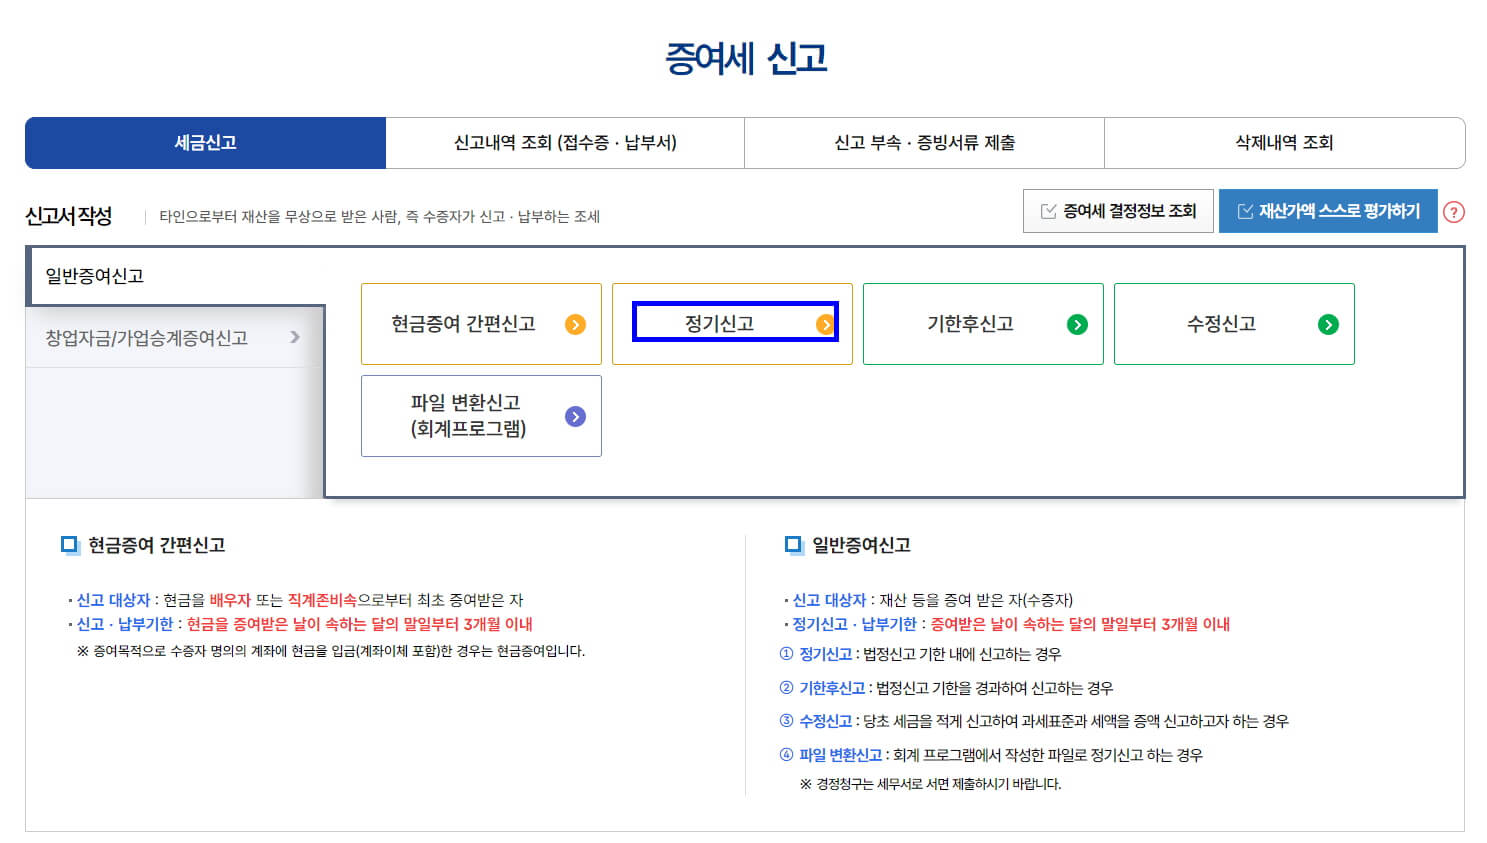The width and height of the screenshot is (1487, 843).
Task: Click the red 배우자 text
Action: (x=230, y=600)
